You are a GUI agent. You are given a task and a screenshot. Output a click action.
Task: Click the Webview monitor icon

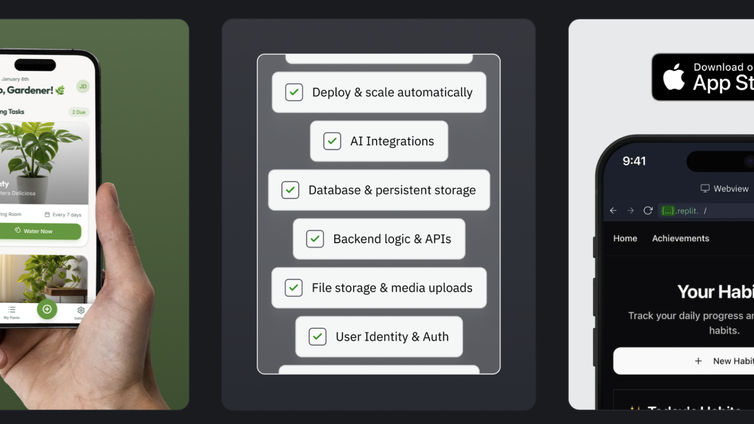pos(705,188)
